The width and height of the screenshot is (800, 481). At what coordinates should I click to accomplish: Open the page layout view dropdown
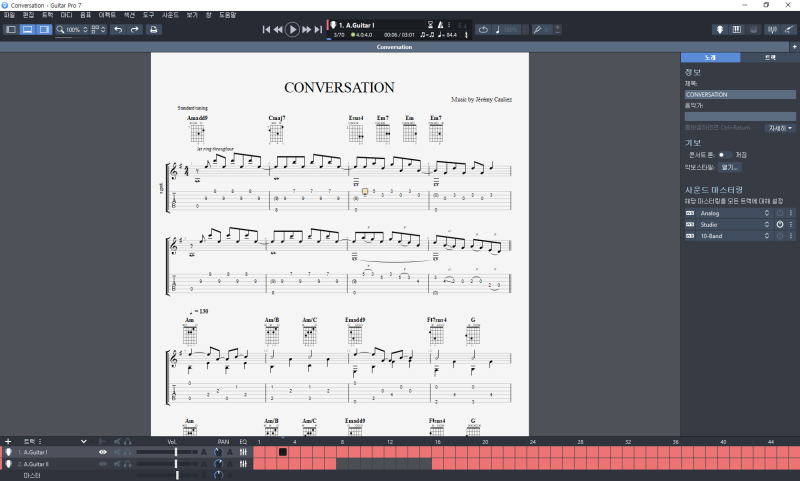98,30
